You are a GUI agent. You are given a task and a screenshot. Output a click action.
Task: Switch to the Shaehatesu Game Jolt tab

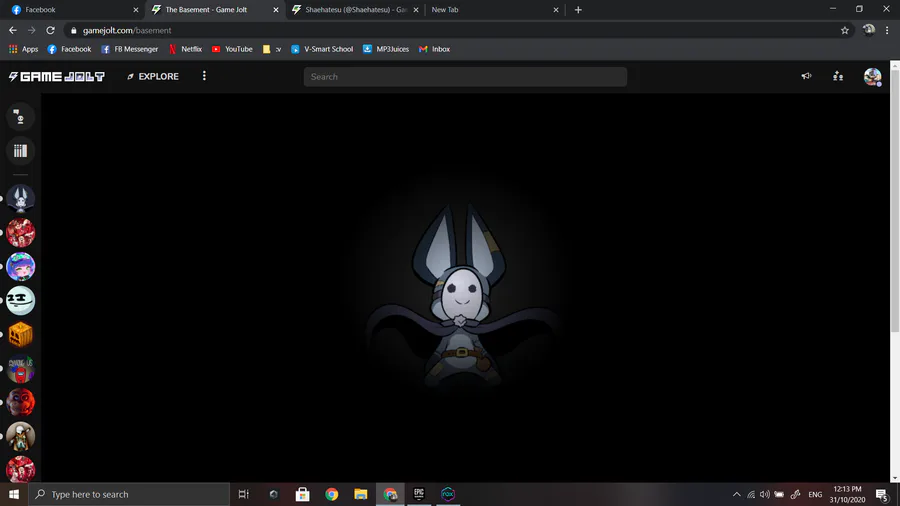[355, 10]
